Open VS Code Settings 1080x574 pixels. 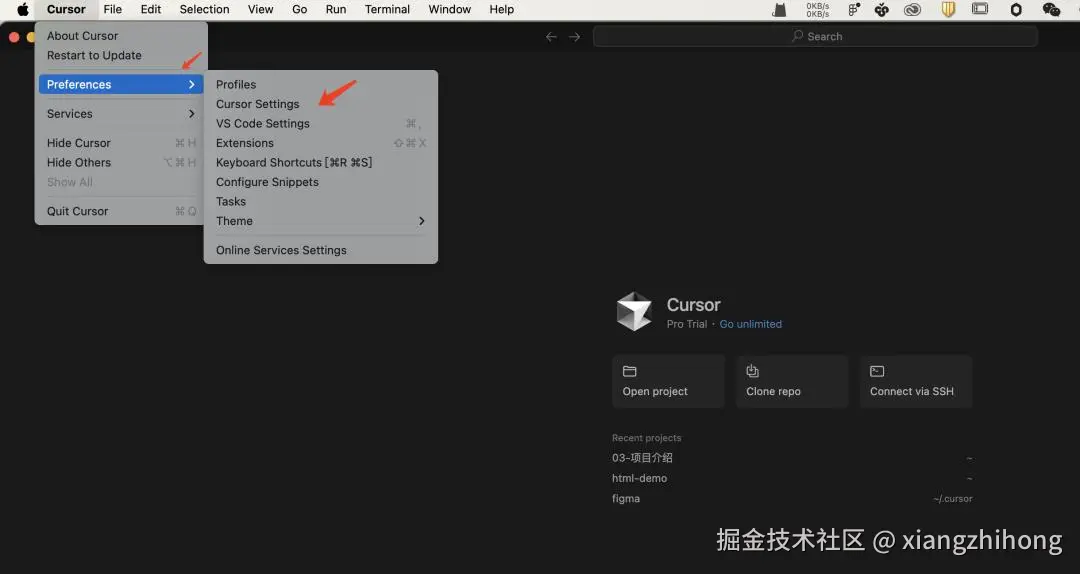[x=321, y=123]
